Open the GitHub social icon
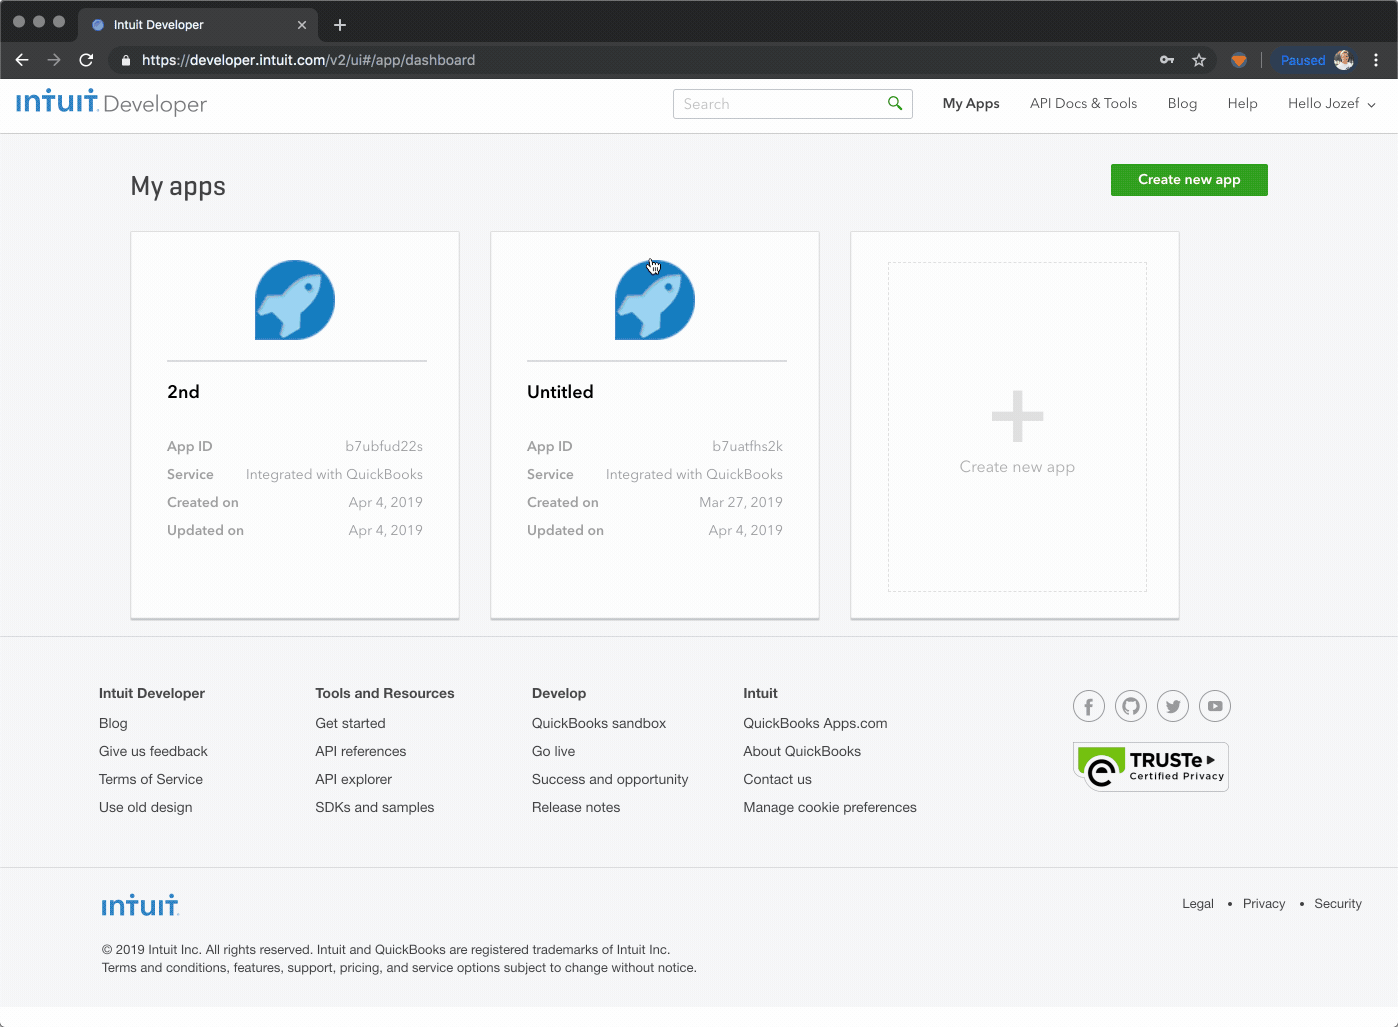This screenshot has width=1398, height=1027. click(x=1131, y=706)
